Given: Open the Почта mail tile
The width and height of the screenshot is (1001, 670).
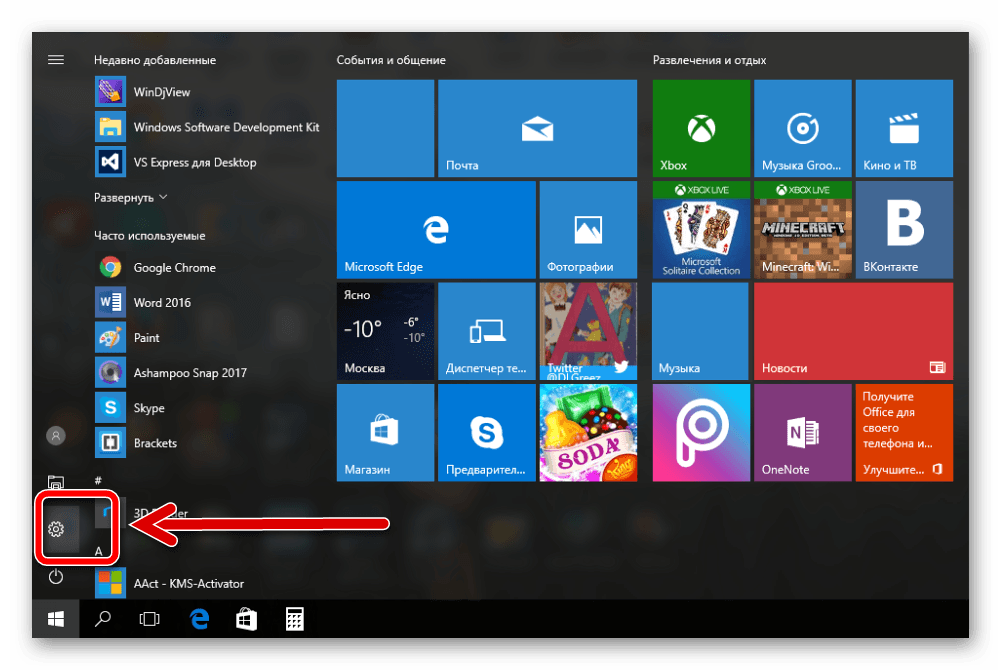Looking at the screenshot, I should click(x=537, y=128).
